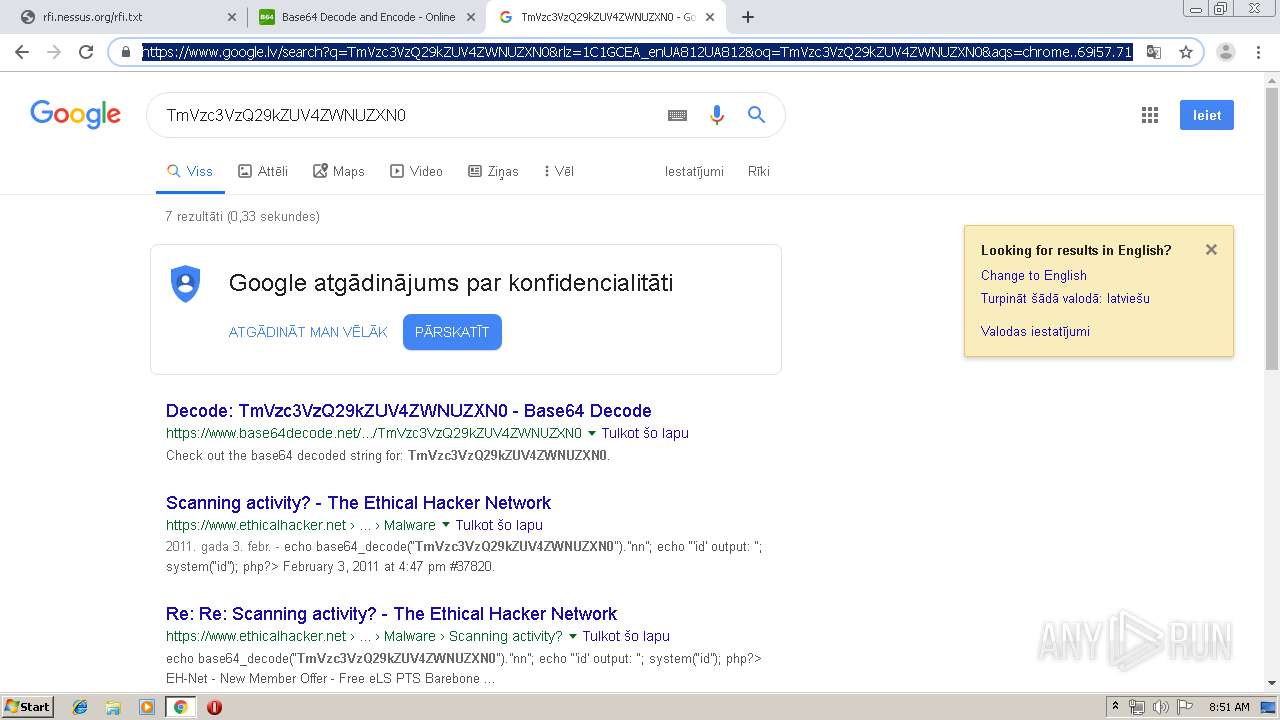Open the Windows Start button
The width and height of the screenshot is (1280, 720).
click(x=27, y=707)
